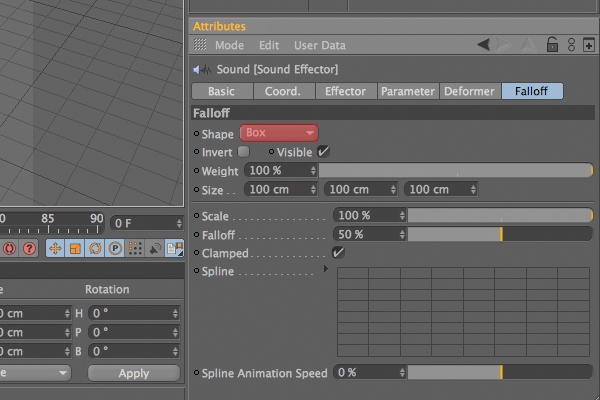600x400 pixels.
Task: Click the Scale 100 % value field
Action: (x=369, y=216)
